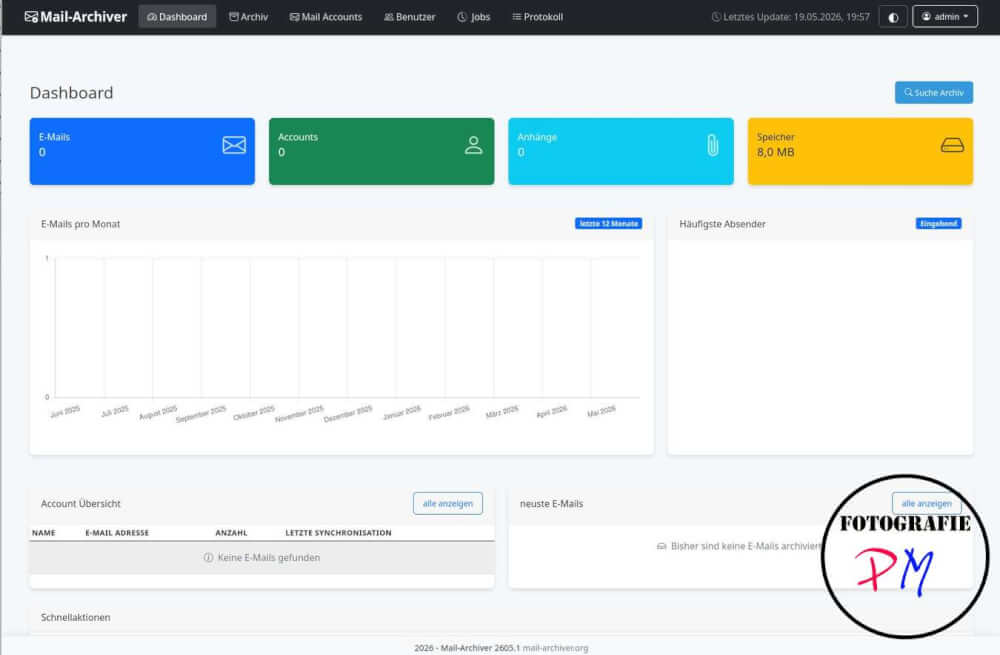Click the drive icon in Speicher card
The height and width of the screenshot is (655, 1000).
[x=952, y=145]
